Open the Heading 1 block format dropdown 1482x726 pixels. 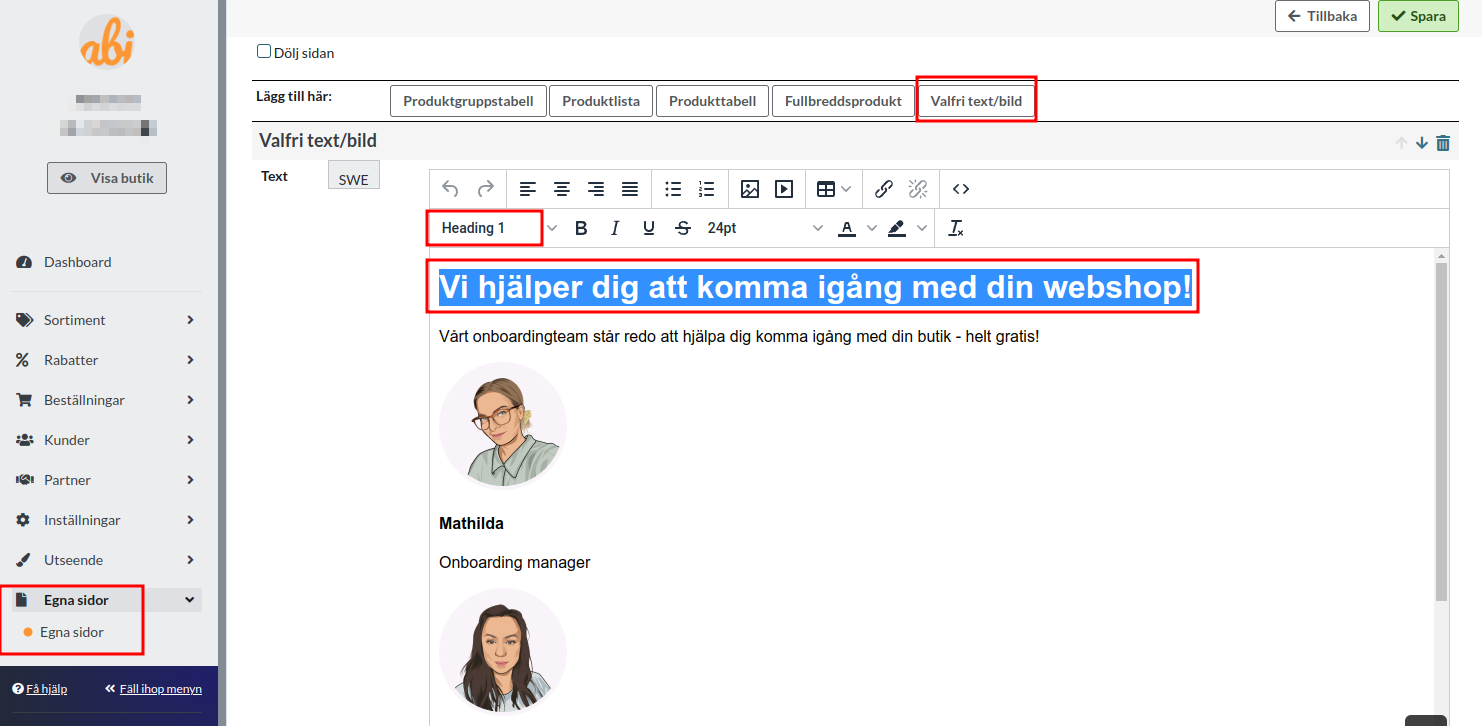pyautogui.click(x=495, y=228)
